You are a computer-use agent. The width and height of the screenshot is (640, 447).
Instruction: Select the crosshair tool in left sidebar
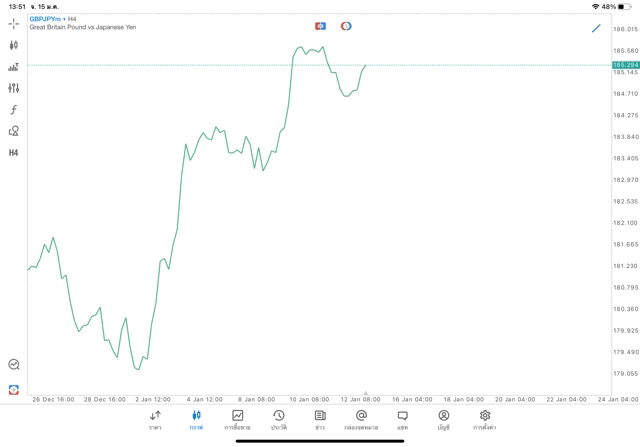pyautogui.click(x=14, y=23)
